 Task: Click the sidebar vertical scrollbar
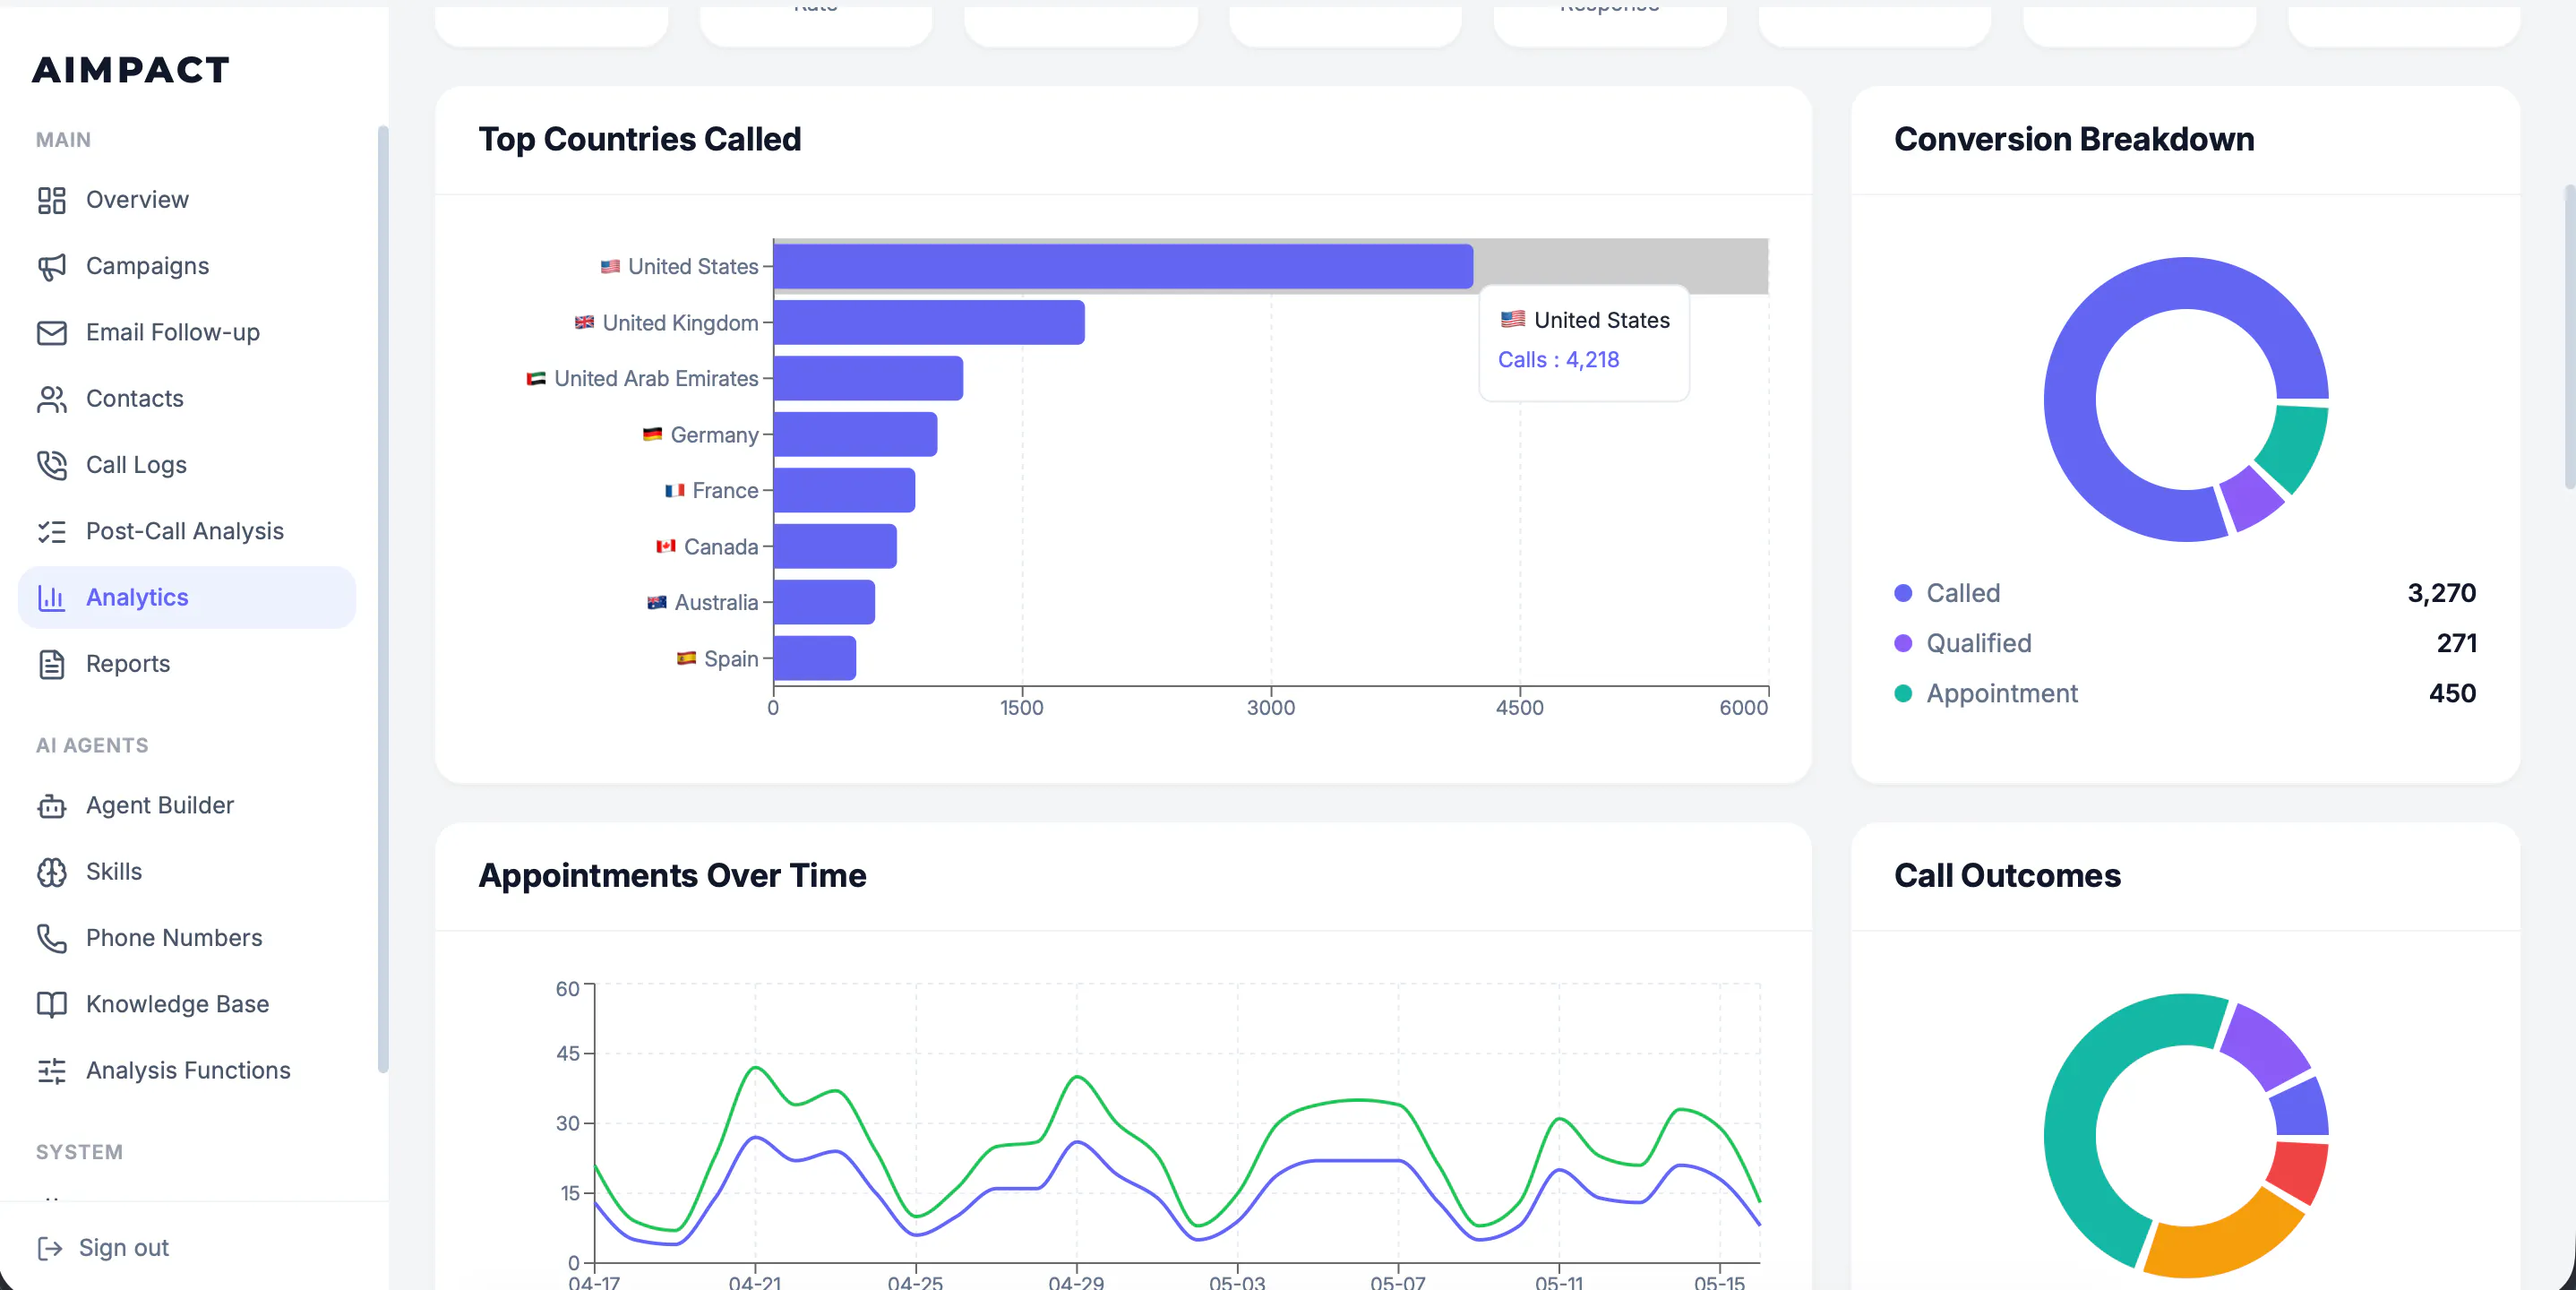pyautogui.click(x=382, y=599)
